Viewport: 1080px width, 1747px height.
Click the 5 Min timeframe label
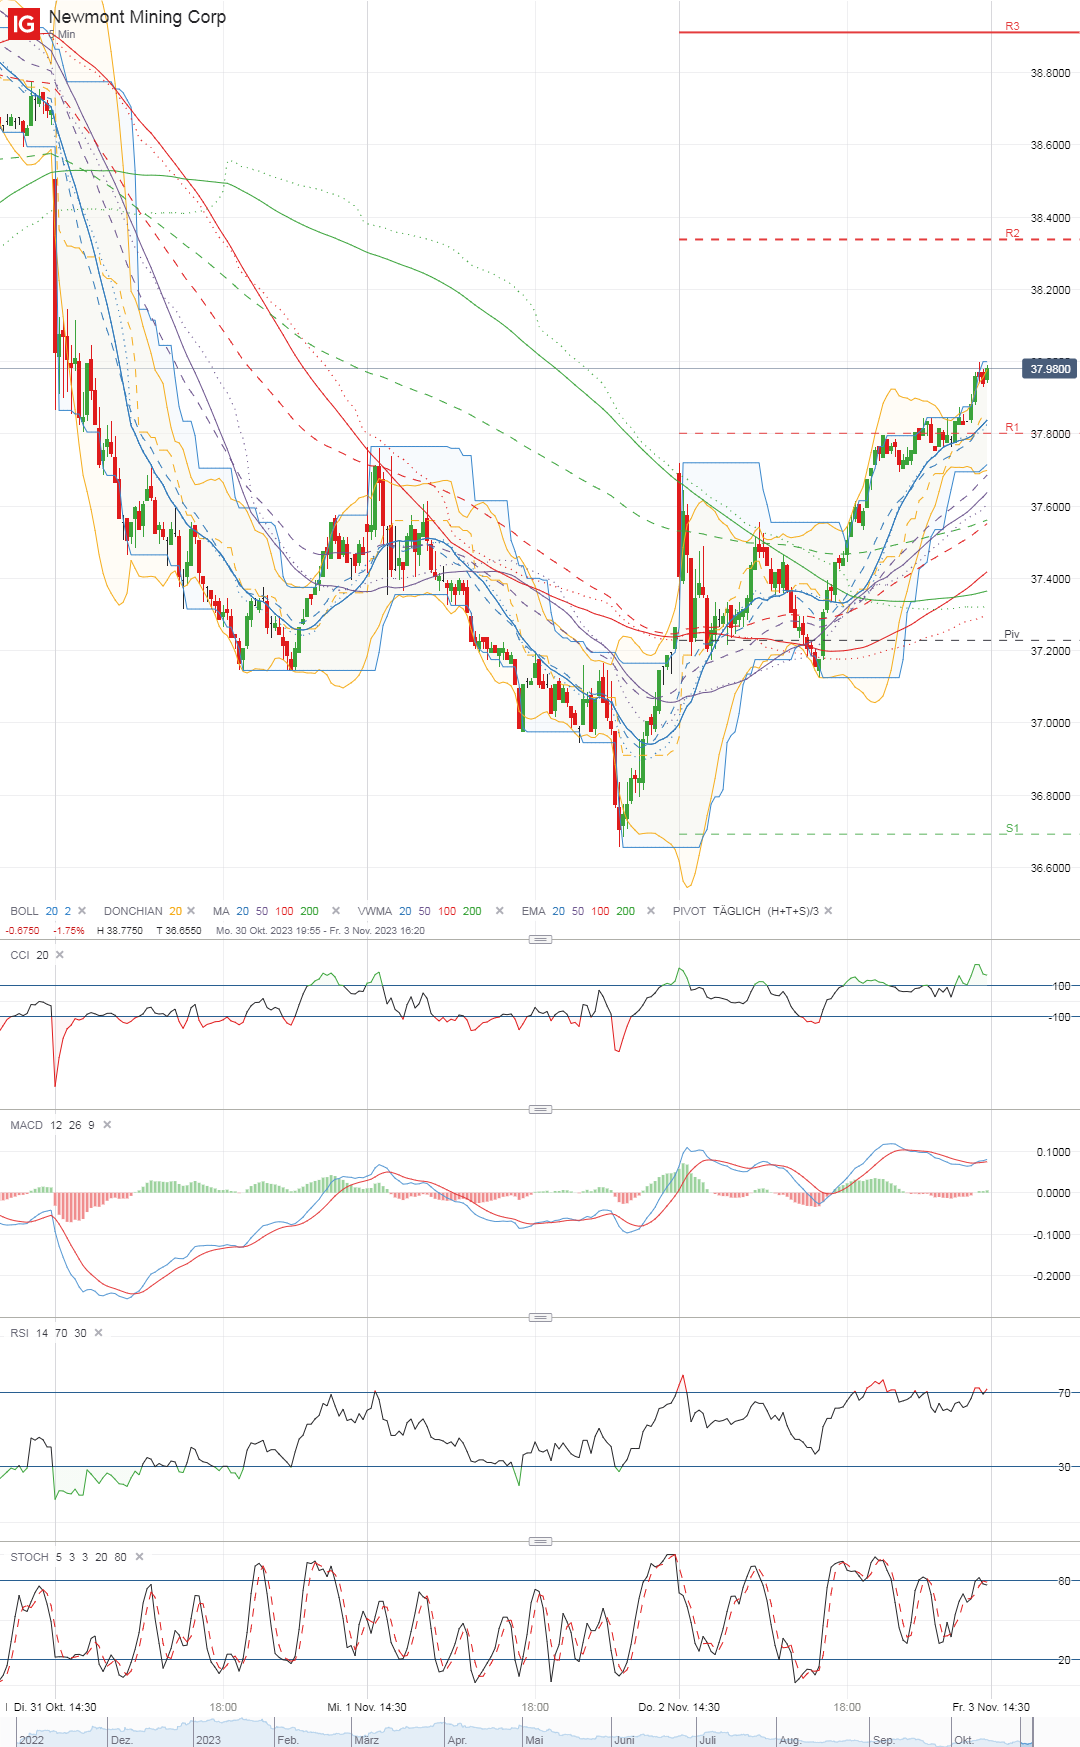pos(62,35)
